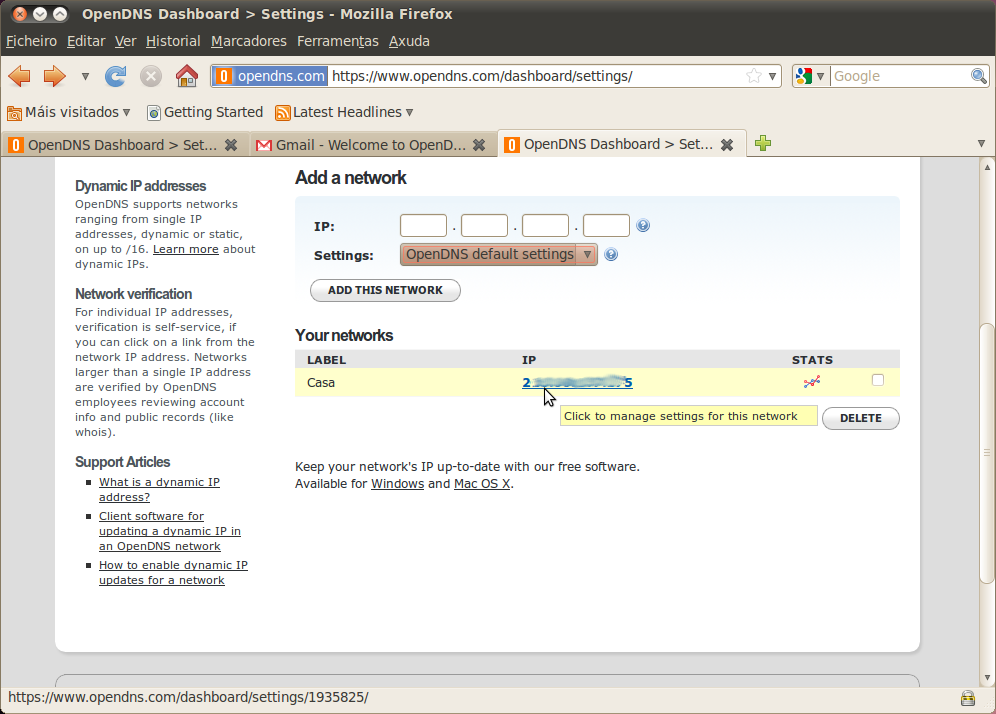996x714 pixels.
Task: Focus the Google search box
Action: pyautogui.click(x=901, y=76)
